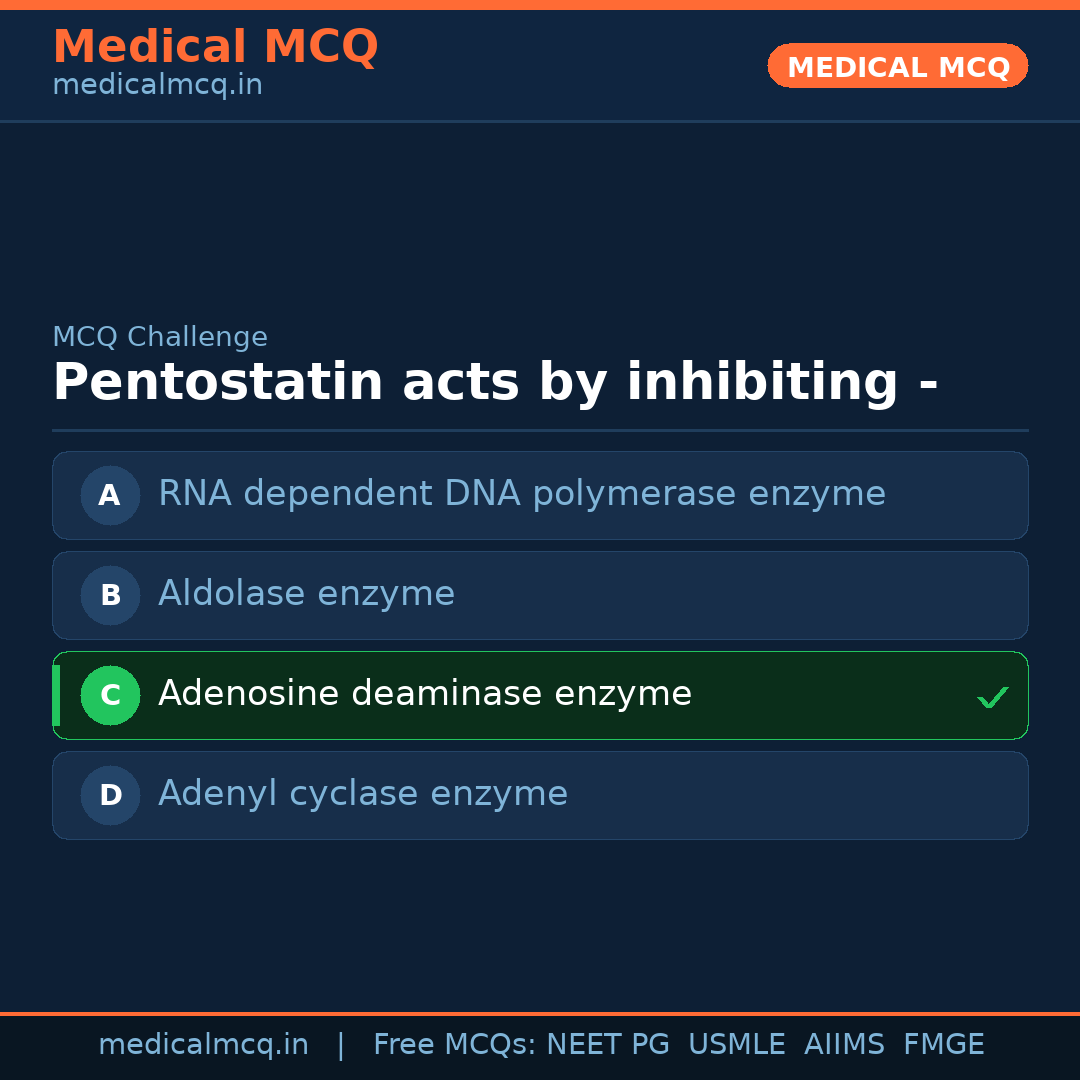Viewport: 1080px width, 1080px height.
Task: Click the green bar beside option C
Action: click(56, 695)
